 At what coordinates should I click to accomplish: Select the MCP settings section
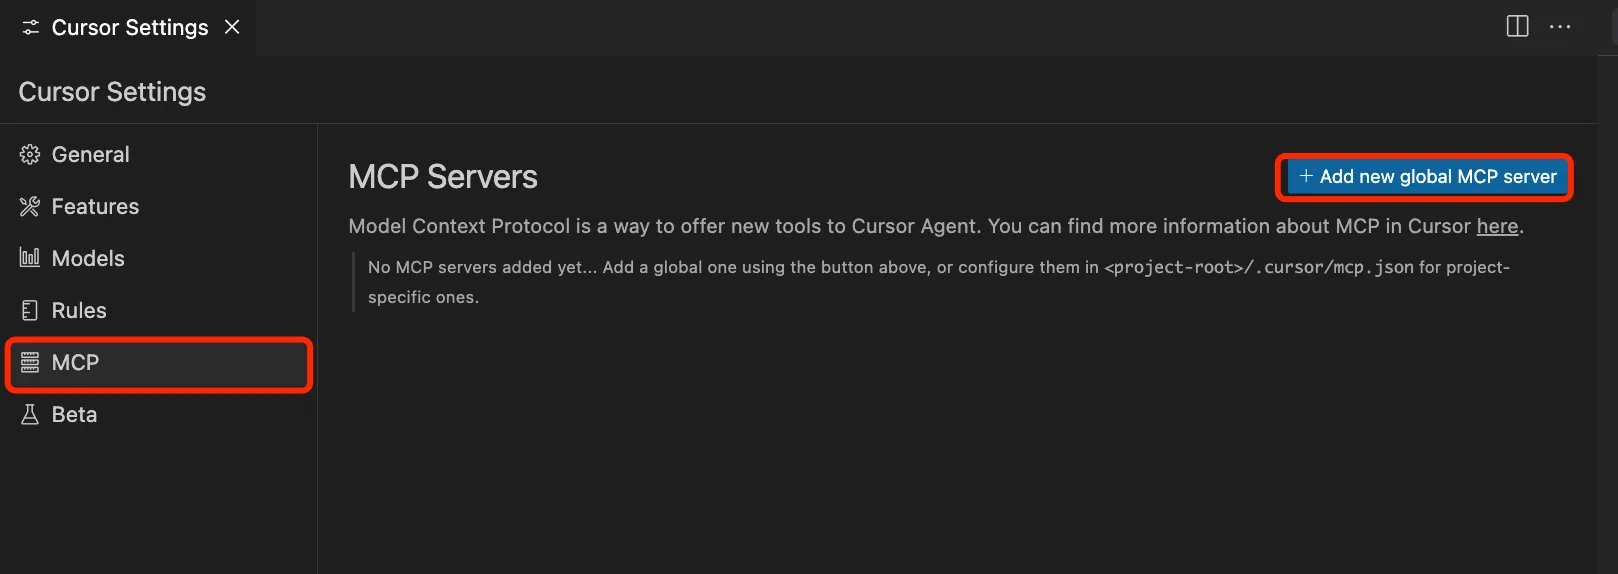point(159,363)
